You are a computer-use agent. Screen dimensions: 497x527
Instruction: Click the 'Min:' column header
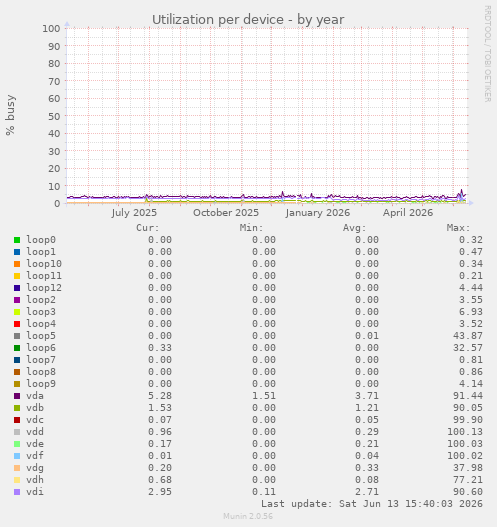coord(251,228)
